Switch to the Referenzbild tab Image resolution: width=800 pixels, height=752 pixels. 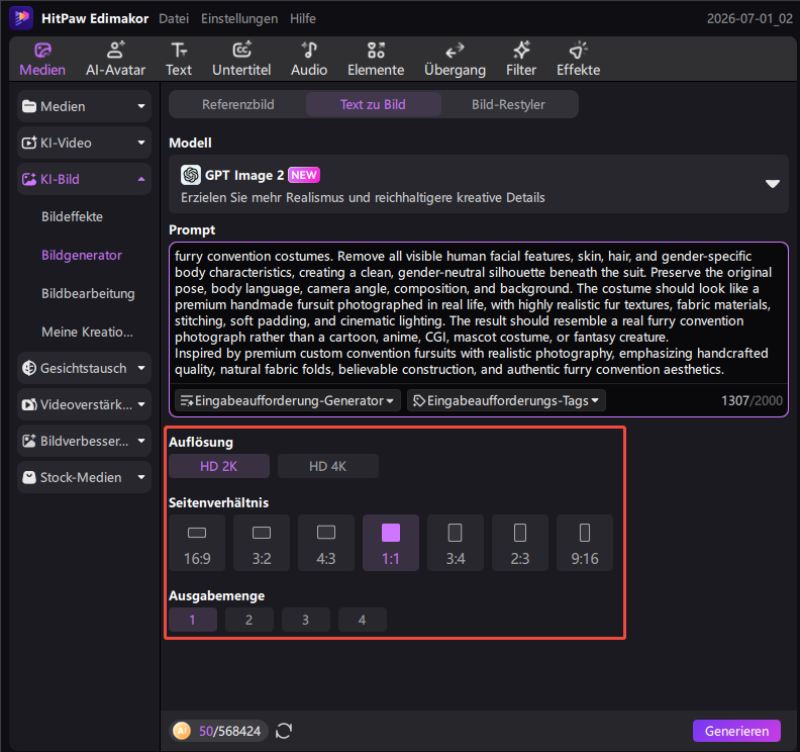[238, 105]
